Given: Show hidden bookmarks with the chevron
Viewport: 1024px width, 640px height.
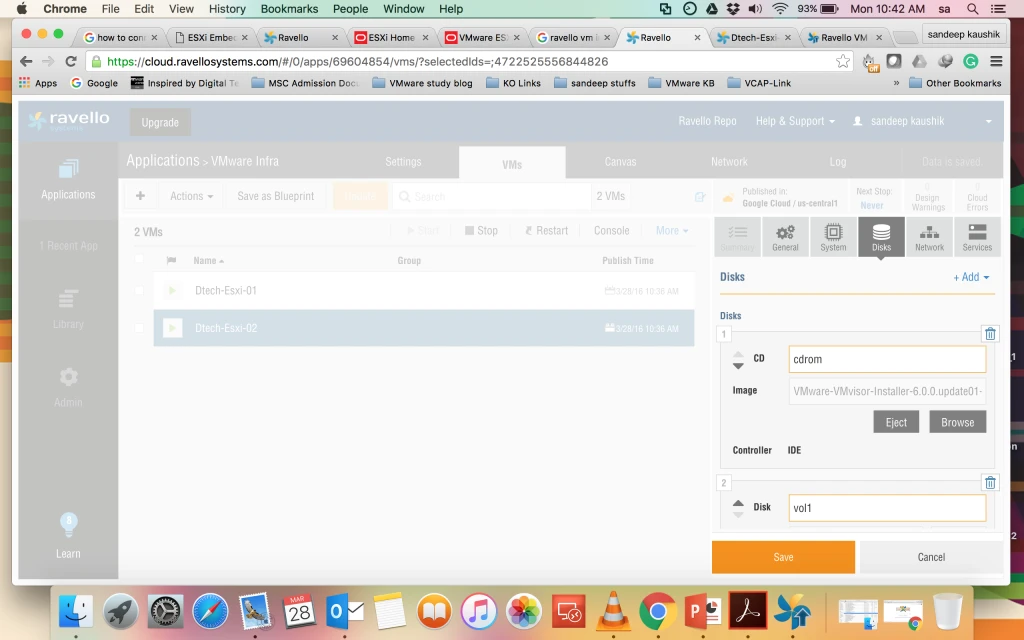Looking at the screenshot, I should pyautogui.click(x=896, y=83).
